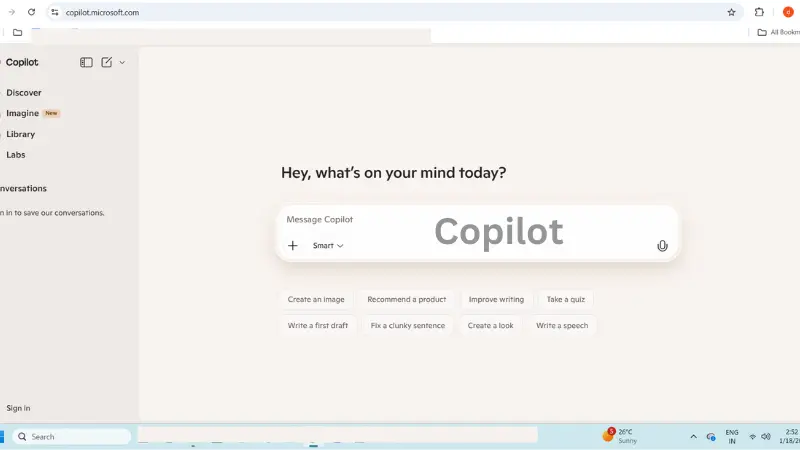800x450 pixels.
Task: Click the taskbar volume speaker icon
Action: pyautogui.click(x=766, y=437)
